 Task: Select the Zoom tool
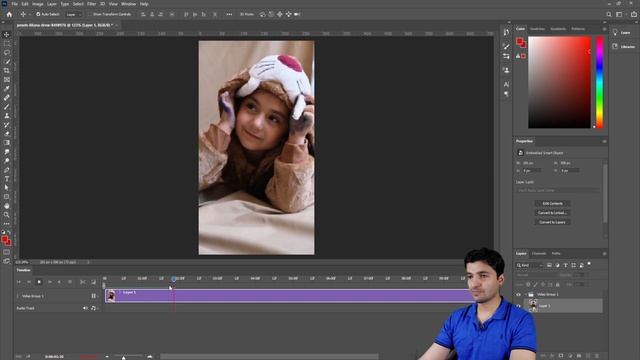[x=7, y=215]
